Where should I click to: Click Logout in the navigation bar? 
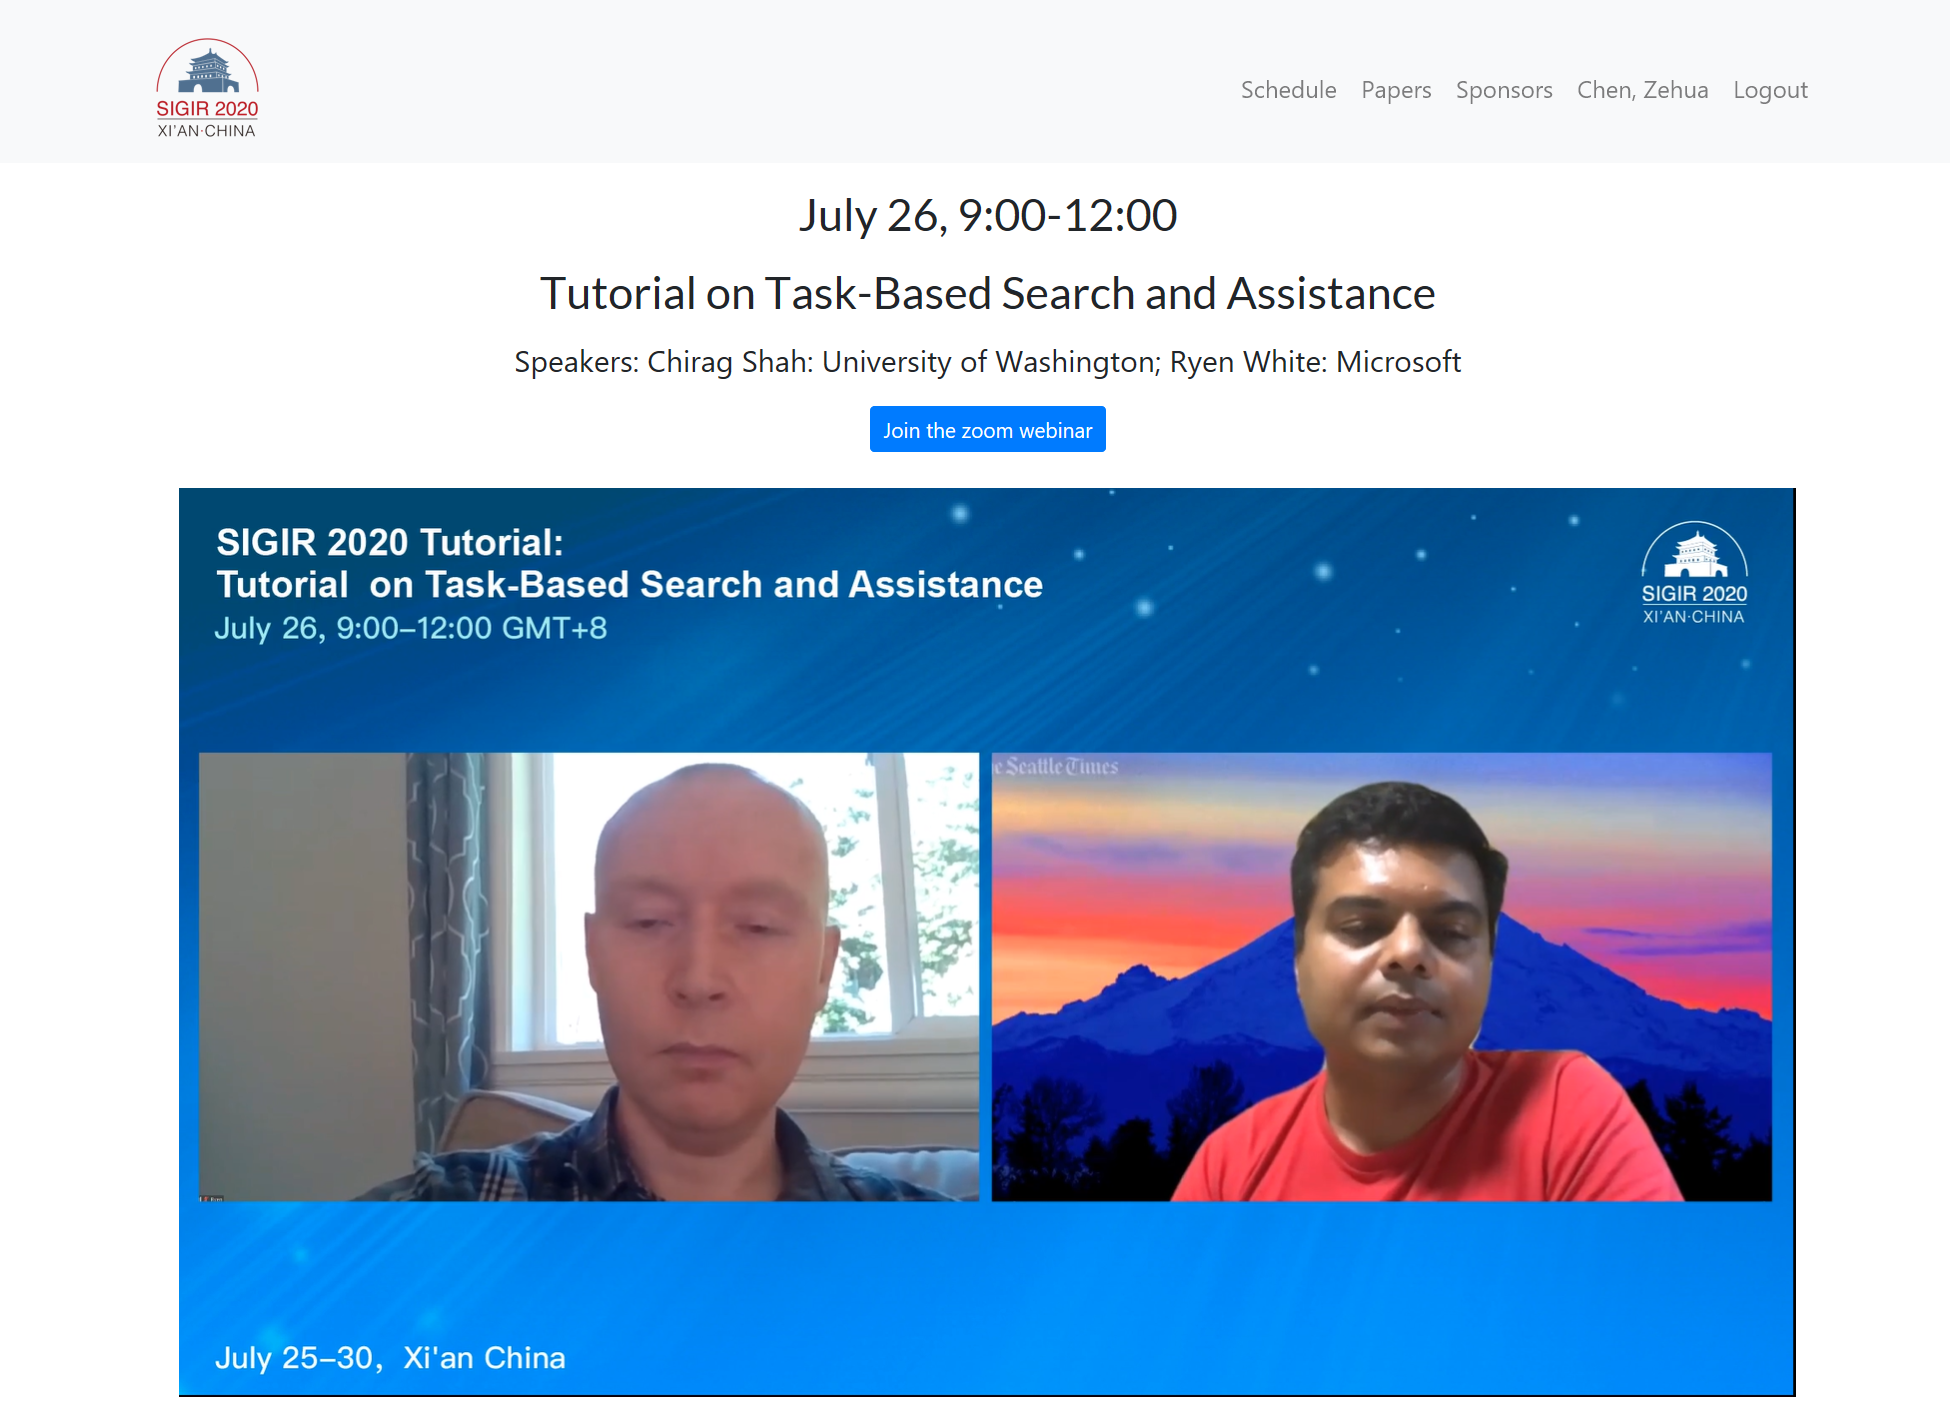pyautogui.click(x=1769, y=90)
